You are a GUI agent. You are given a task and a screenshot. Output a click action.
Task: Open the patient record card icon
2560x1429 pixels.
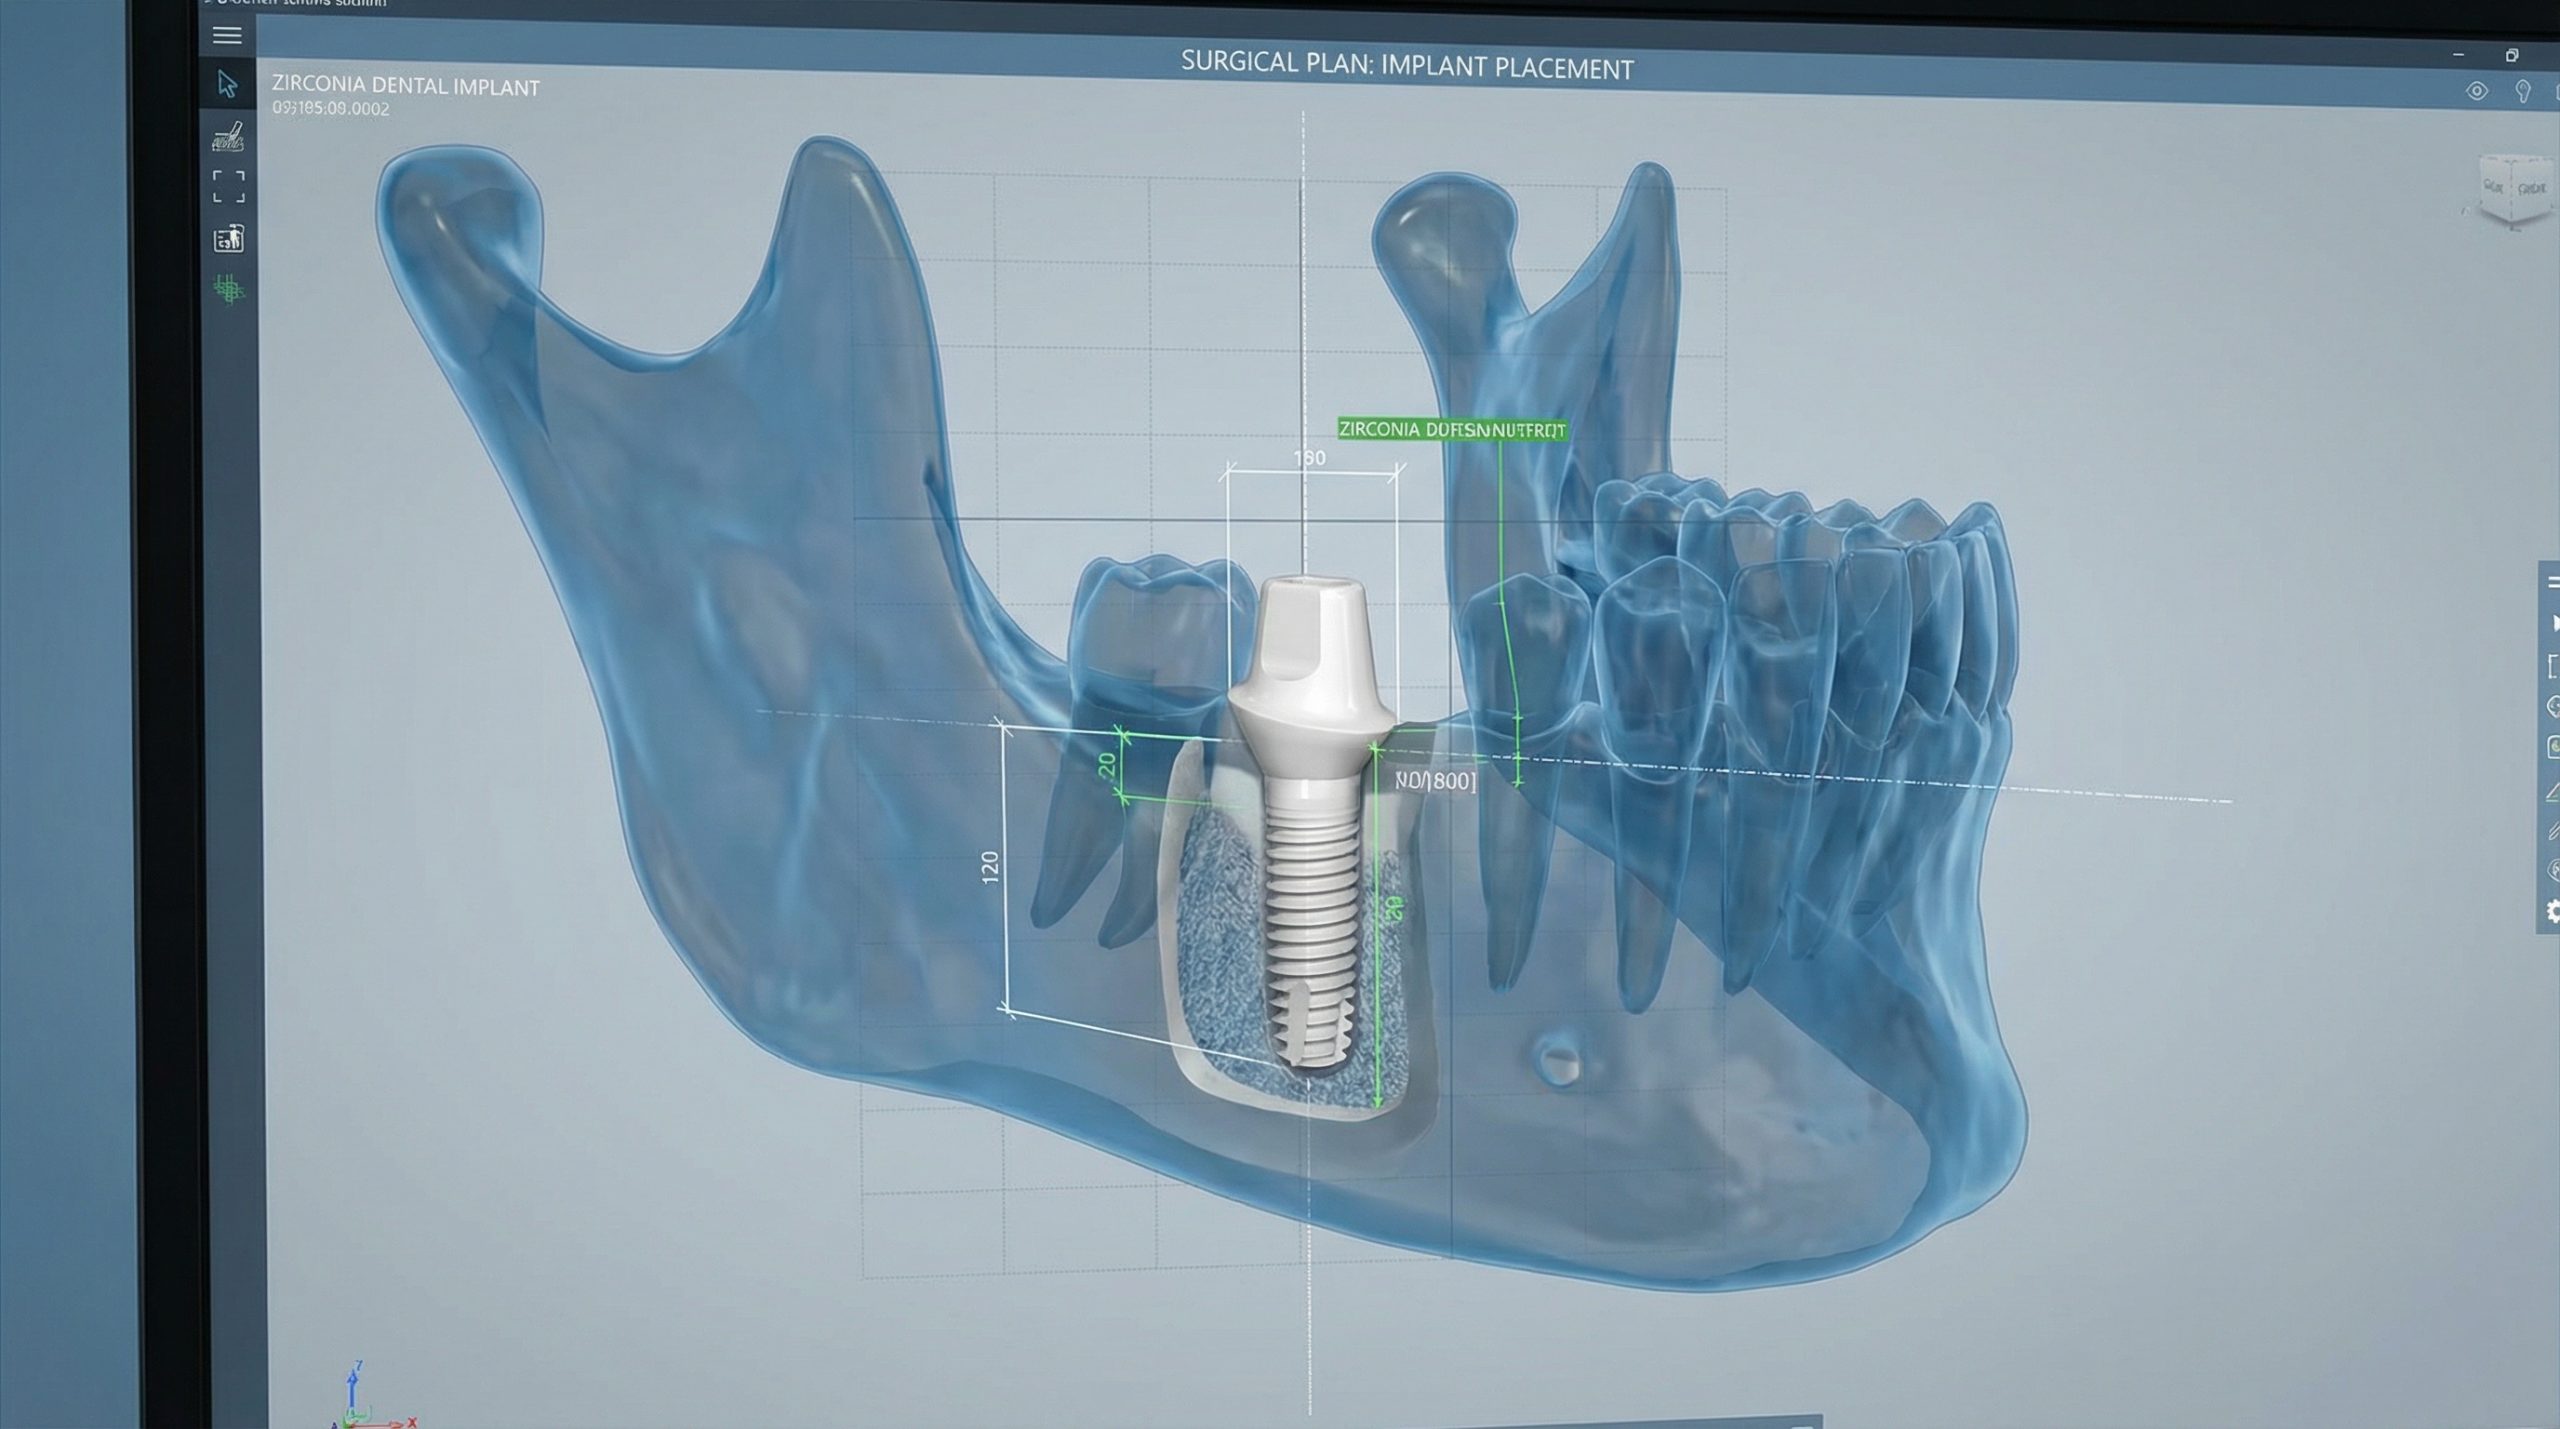point(228,240)
